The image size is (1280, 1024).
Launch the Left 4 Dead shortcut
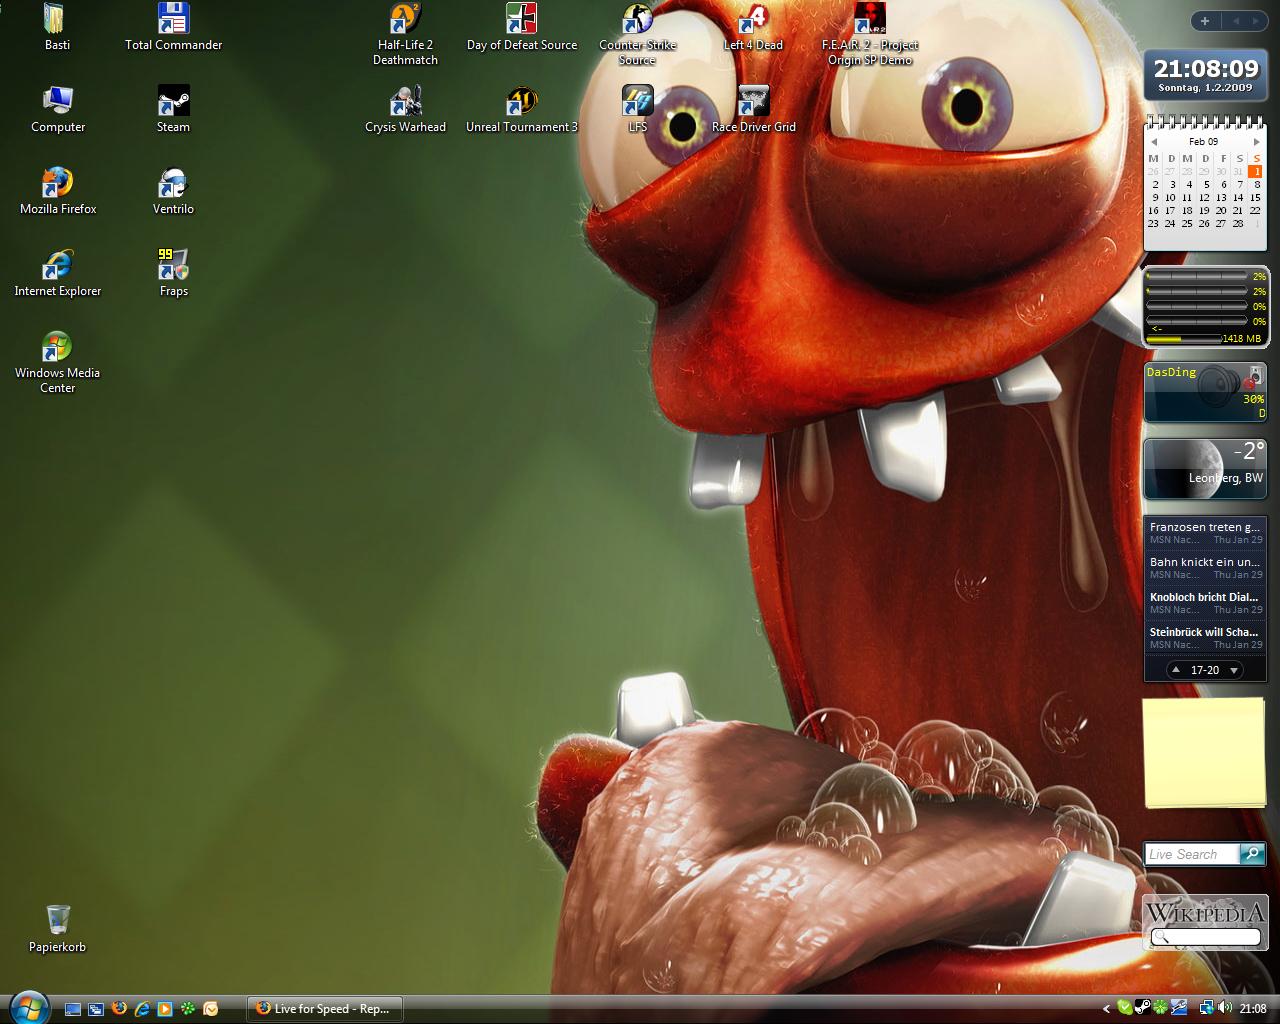click(x=753, y=27)
